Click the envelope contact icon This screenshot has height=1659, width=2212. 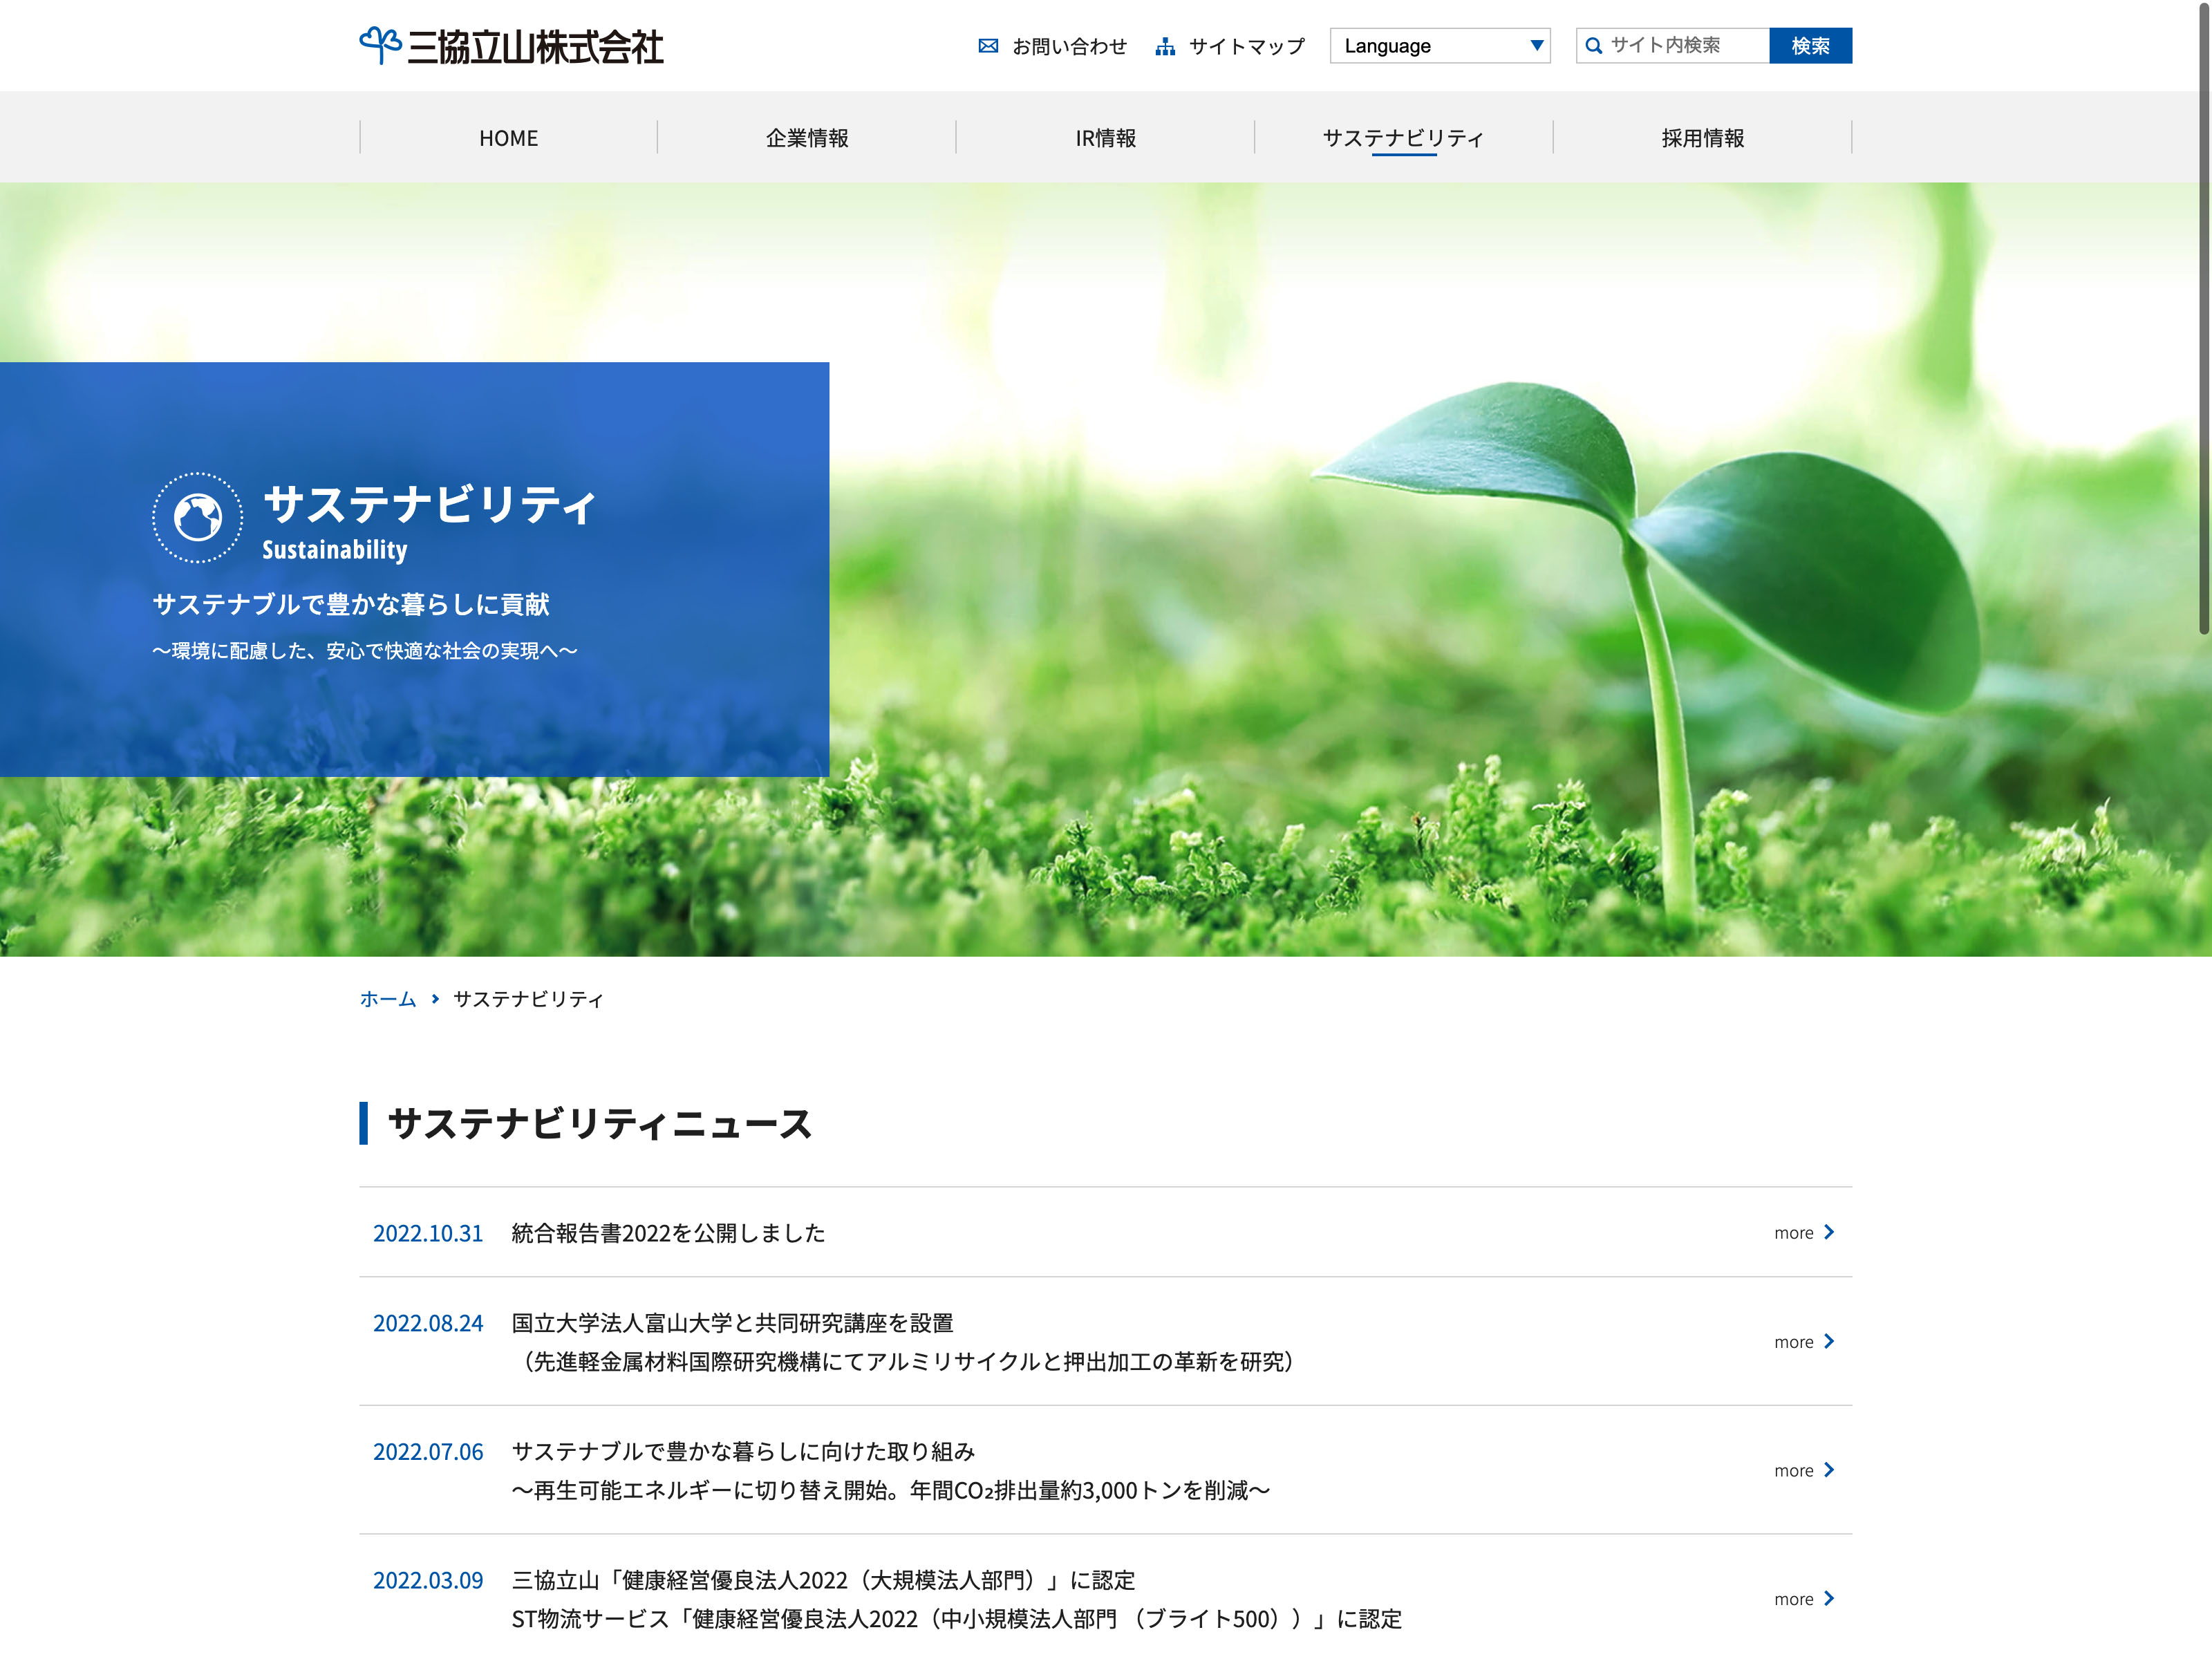click(988, 46)
